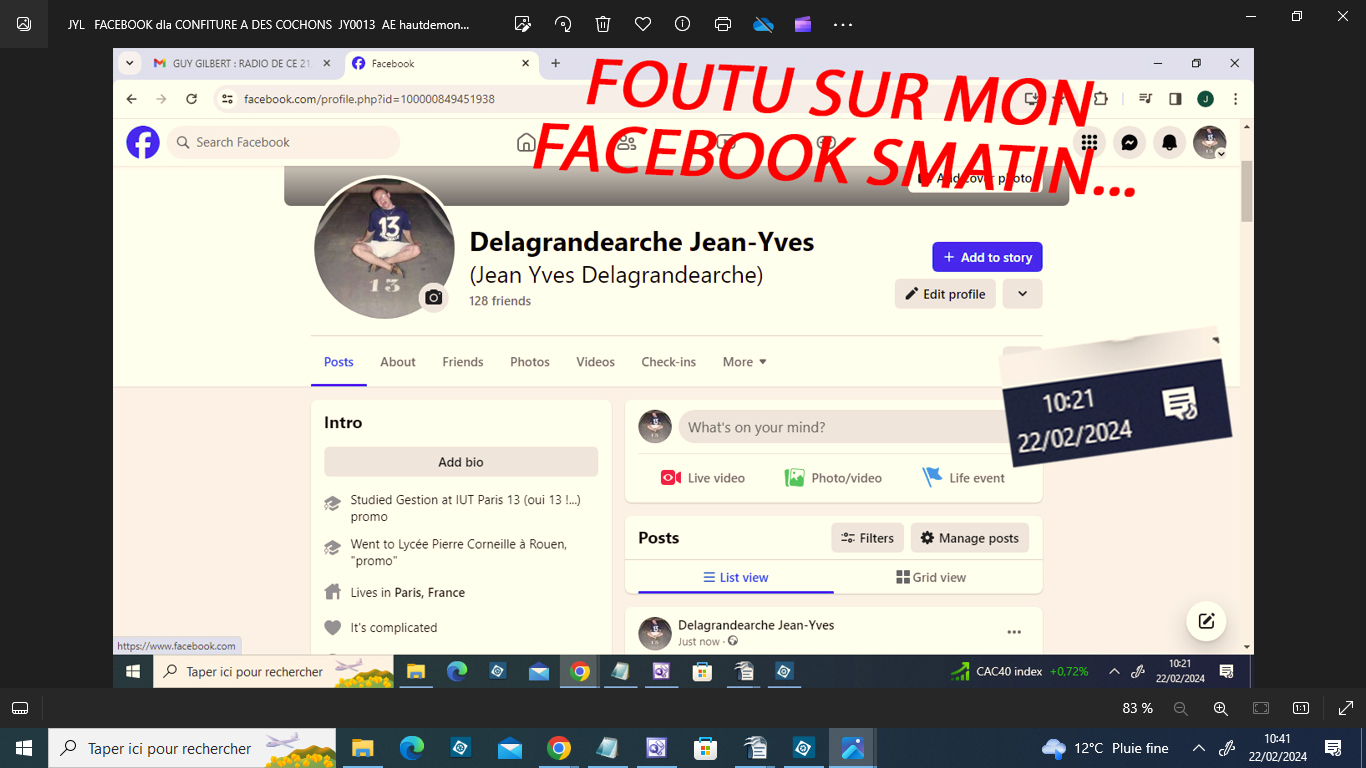
Task: Click the pictured Filters button under Posts
Action: pyautogui.click(x=868, y=538)
